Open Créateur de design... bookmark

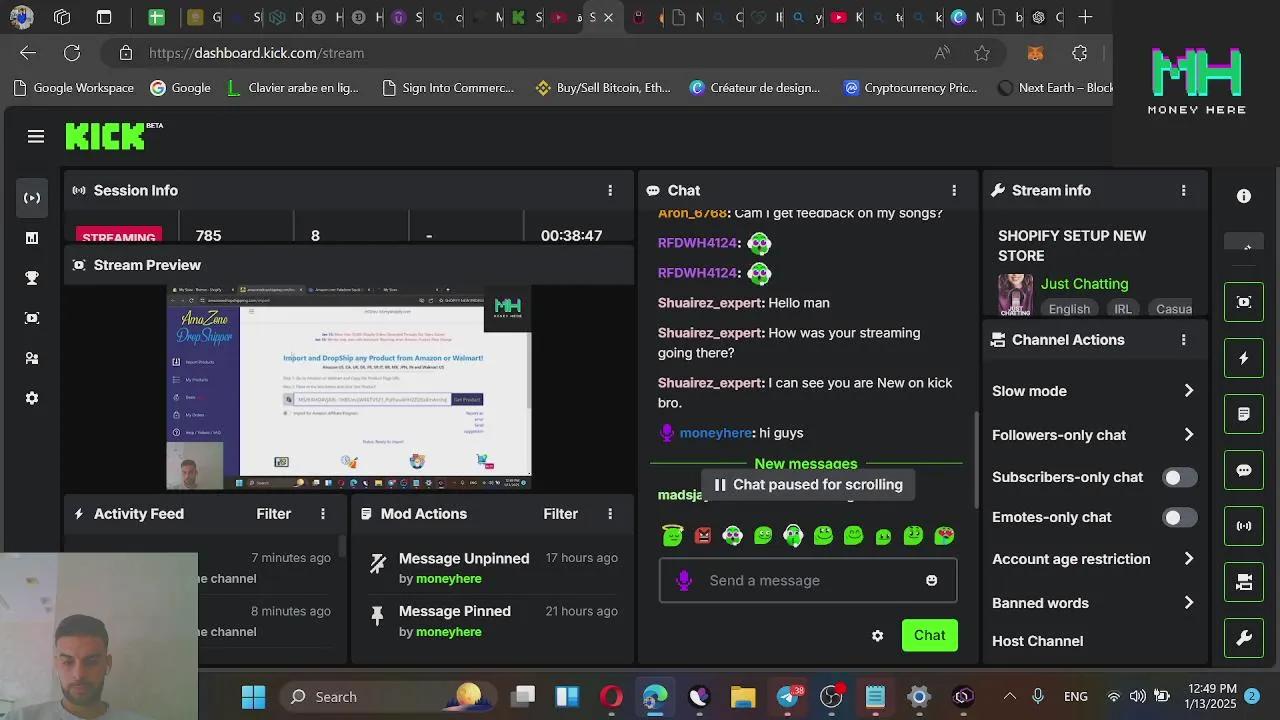coord(755,88)
